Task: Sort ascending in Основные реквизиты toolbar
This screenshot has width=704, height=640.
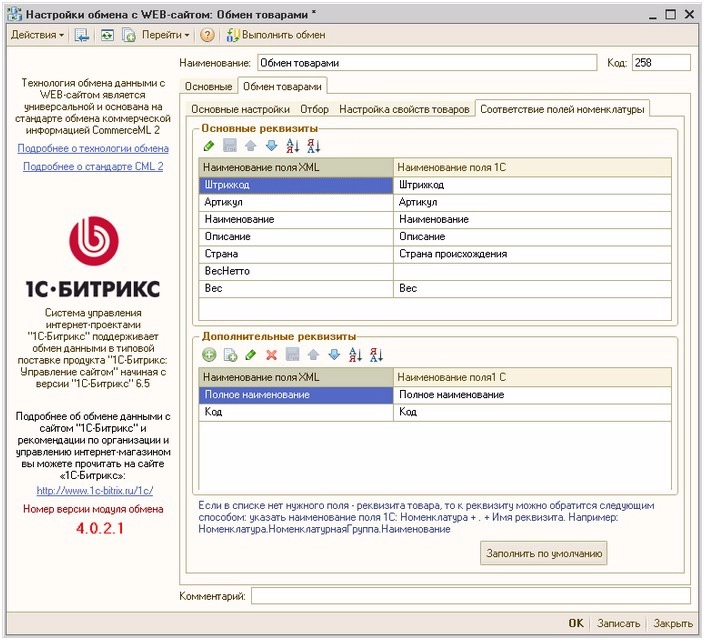Action: pyautogui.click(x=293, y=146)
